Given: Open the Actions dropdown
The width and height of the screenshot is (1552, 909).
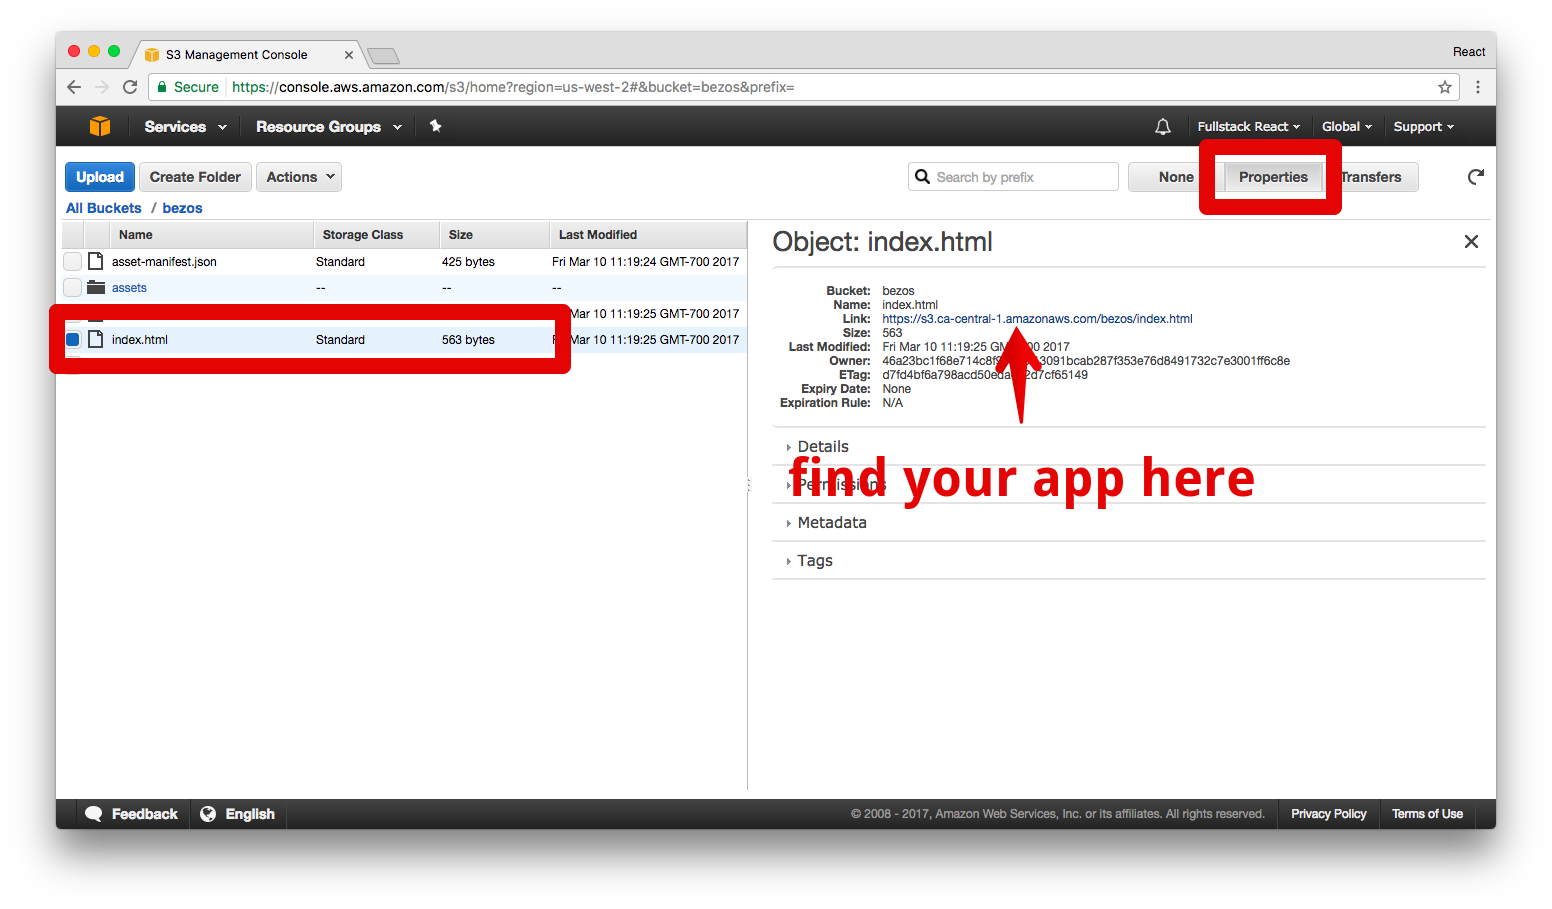Looking at the screenshot, I should coord(299,177).
